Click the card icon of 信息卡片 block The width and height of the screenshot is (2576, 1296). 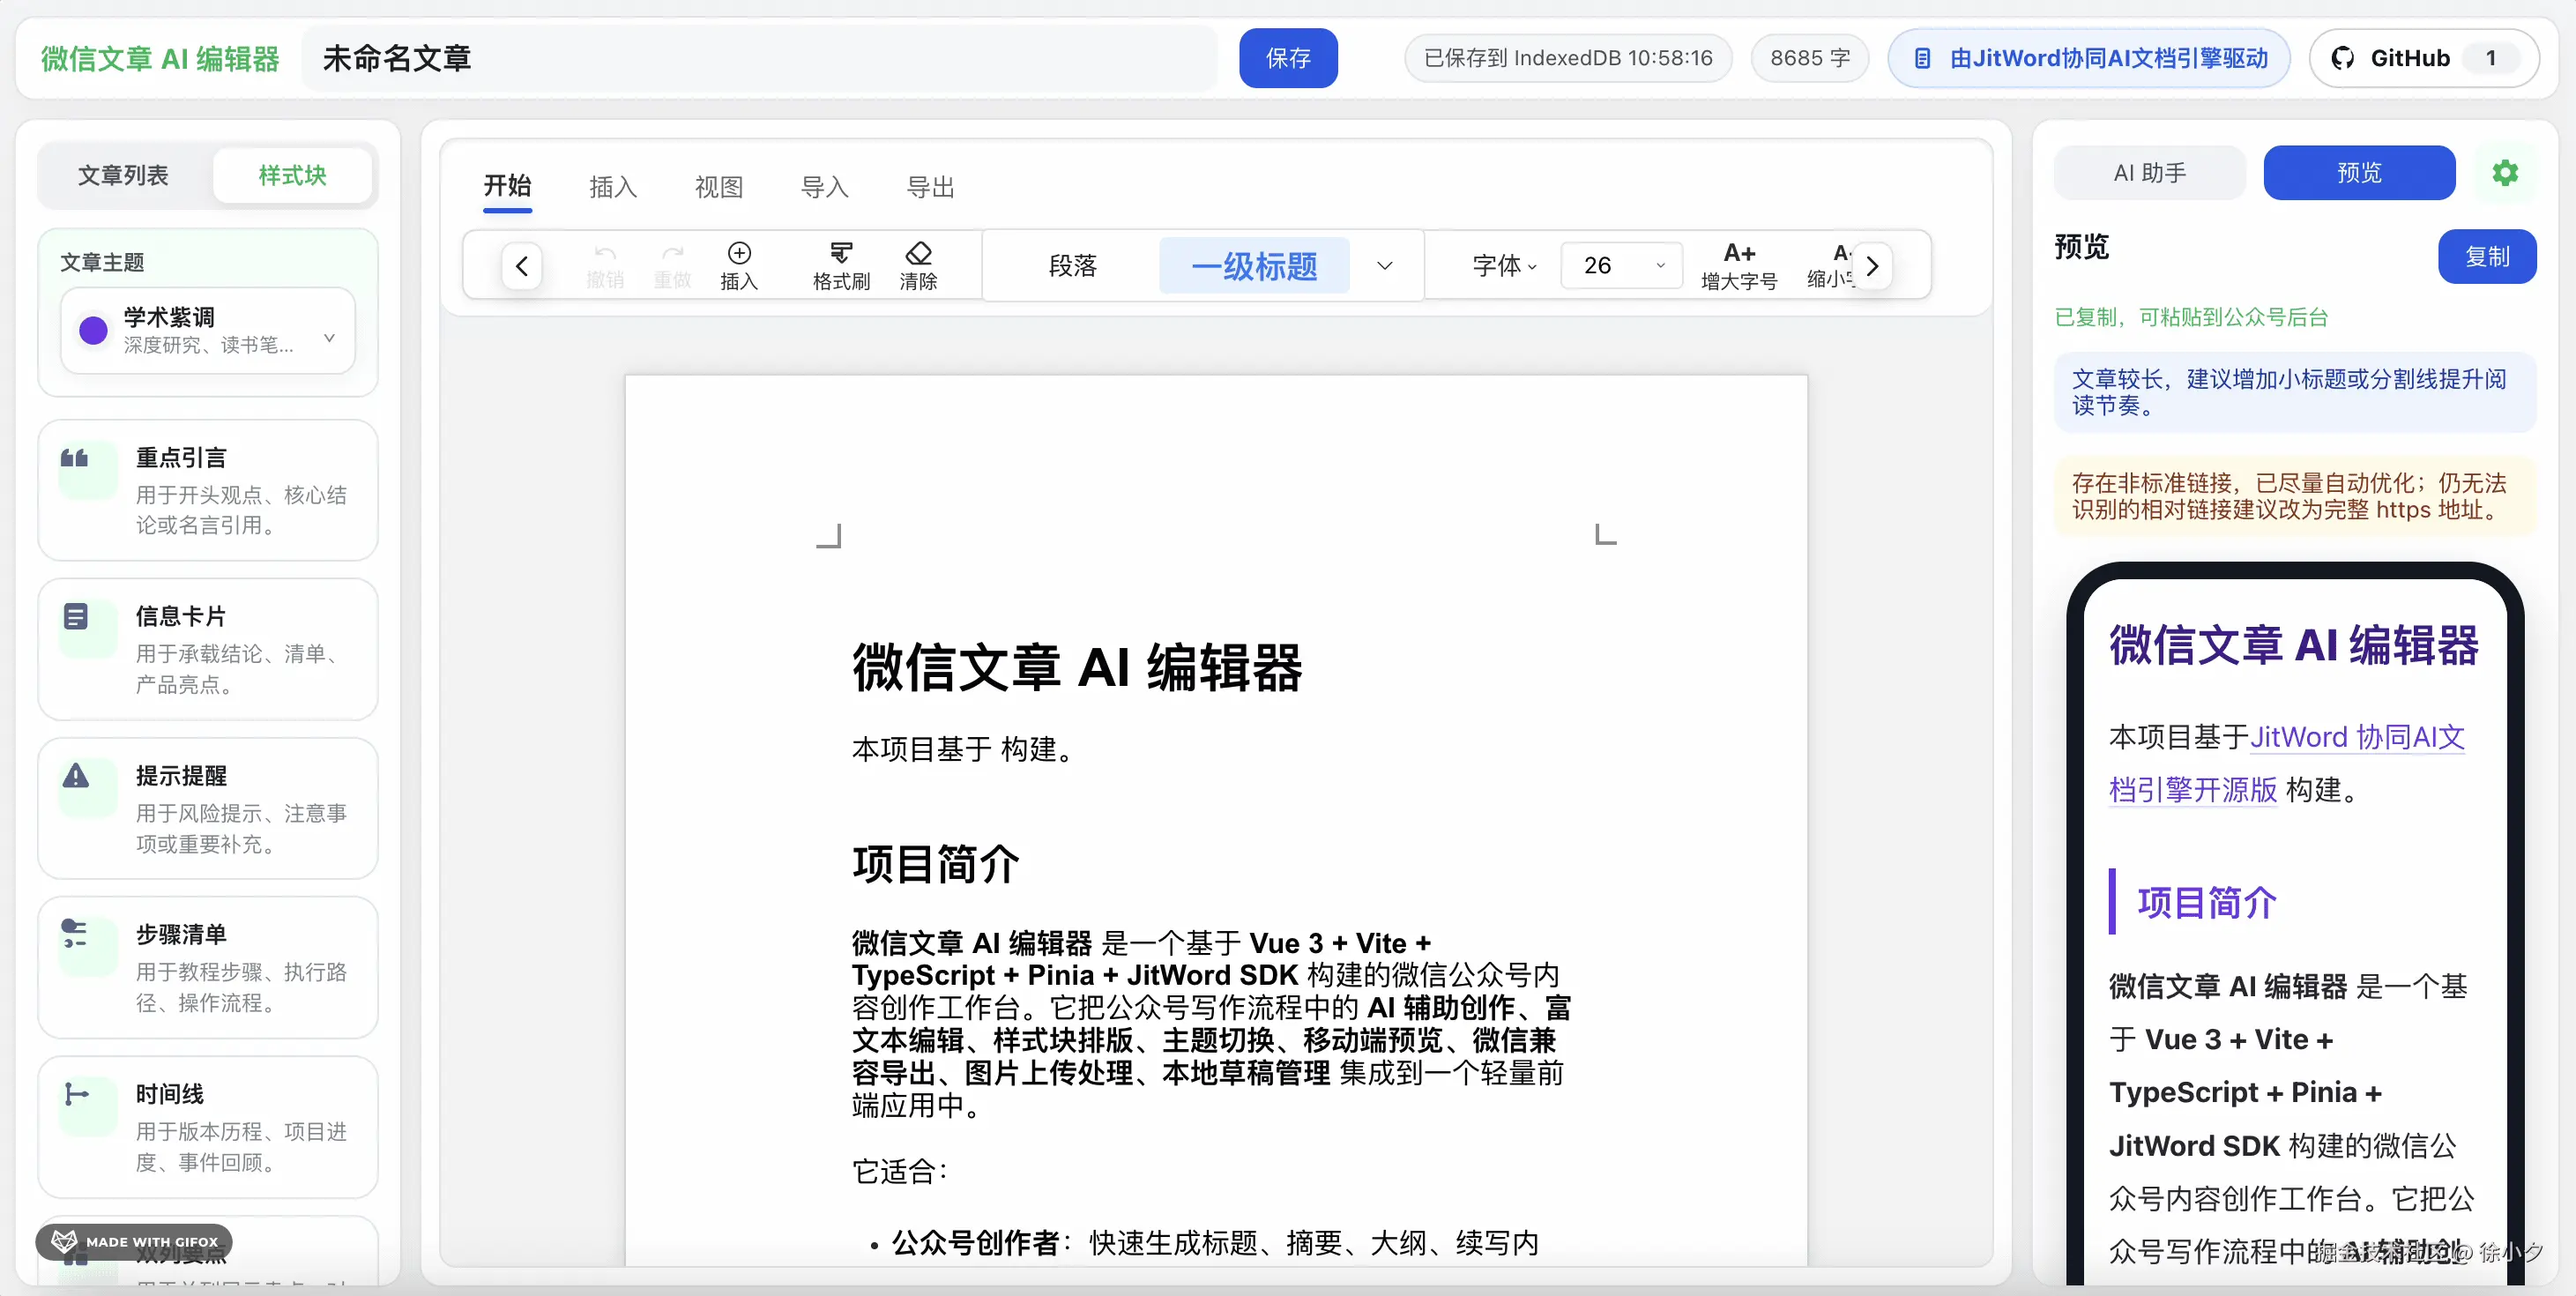75,616
